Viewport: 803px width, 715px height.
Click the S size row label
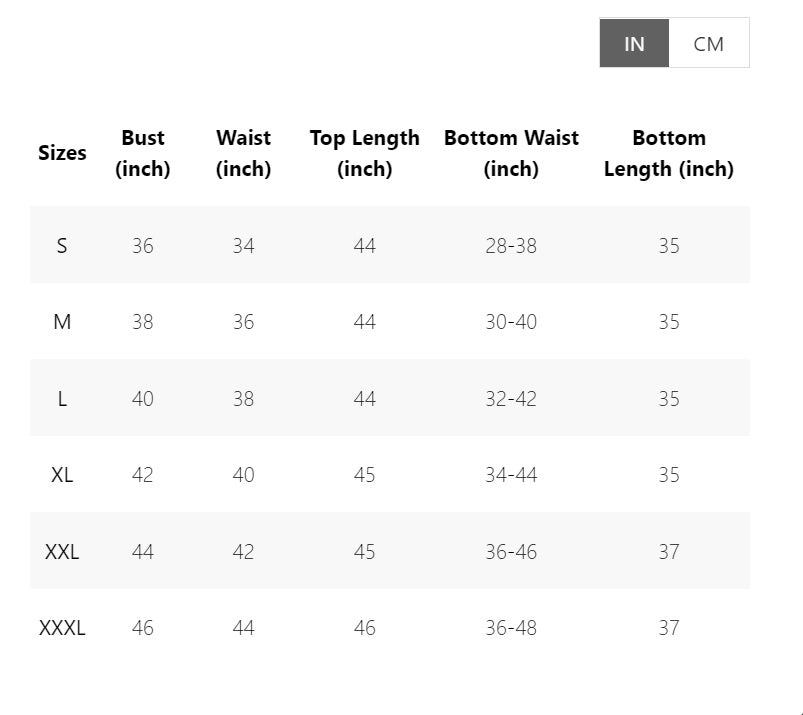(62, 245)
